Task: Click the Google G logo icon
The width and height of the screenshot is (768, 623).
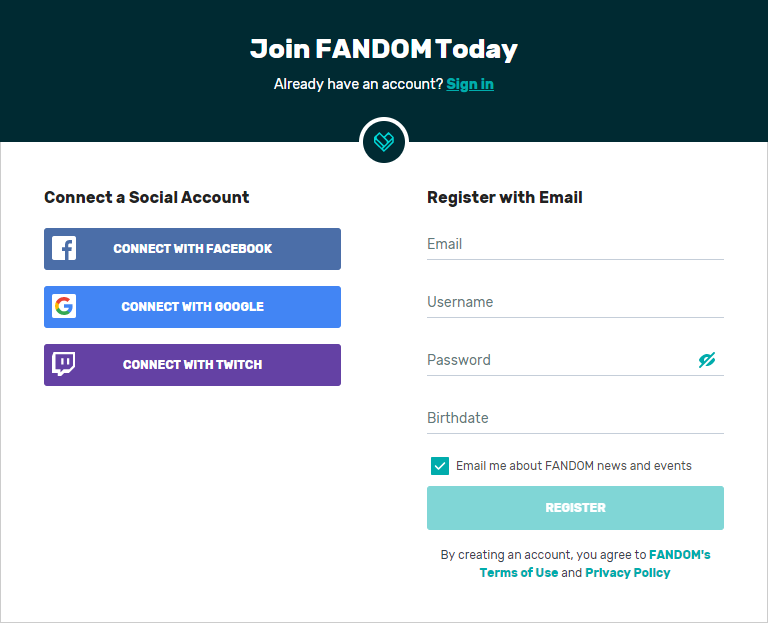Action: click(x=64, y=307)
